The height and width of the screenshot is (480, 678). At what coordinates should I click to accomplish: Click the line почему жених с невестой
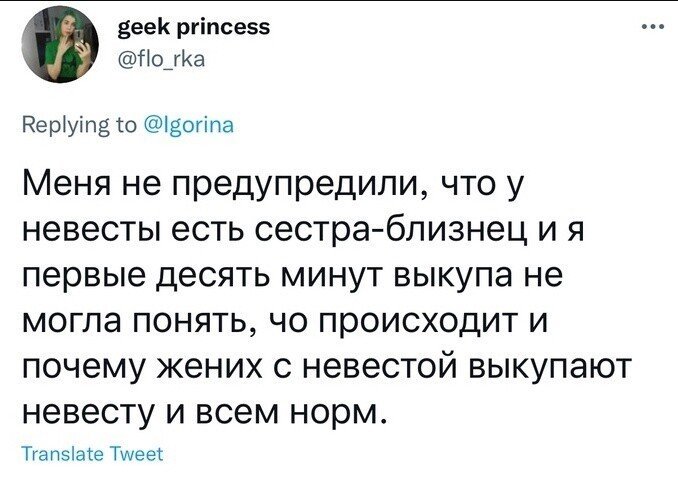coord(324,368)
